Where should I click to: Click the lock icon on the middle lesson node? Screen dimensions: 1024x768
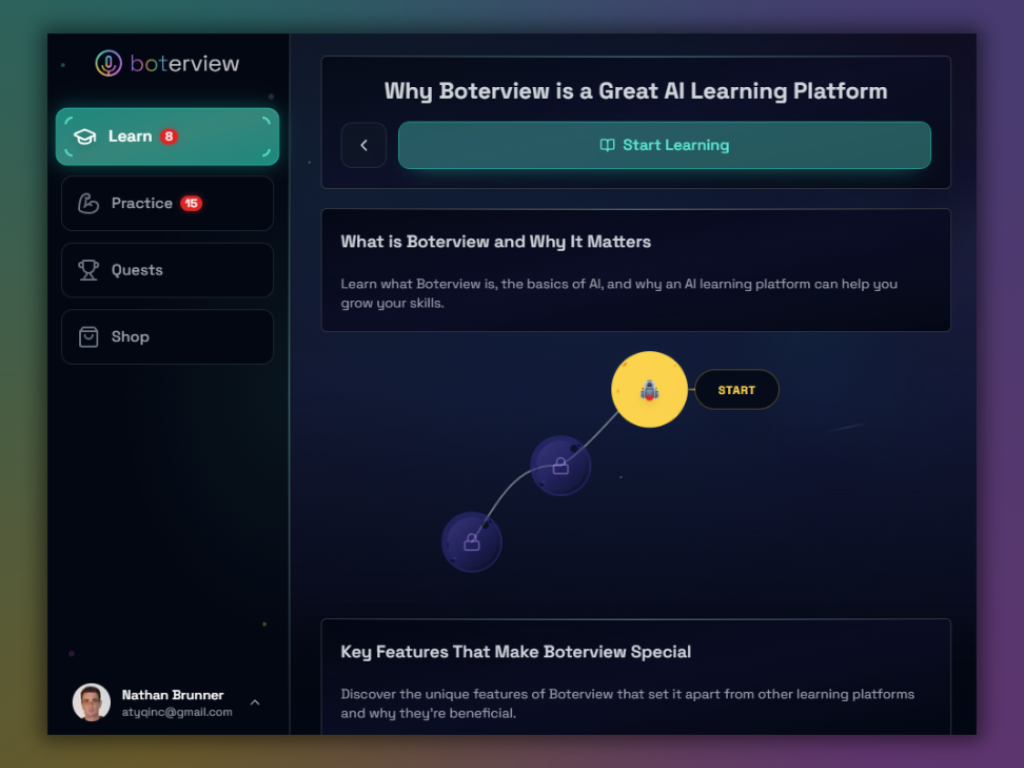[561, 465]
